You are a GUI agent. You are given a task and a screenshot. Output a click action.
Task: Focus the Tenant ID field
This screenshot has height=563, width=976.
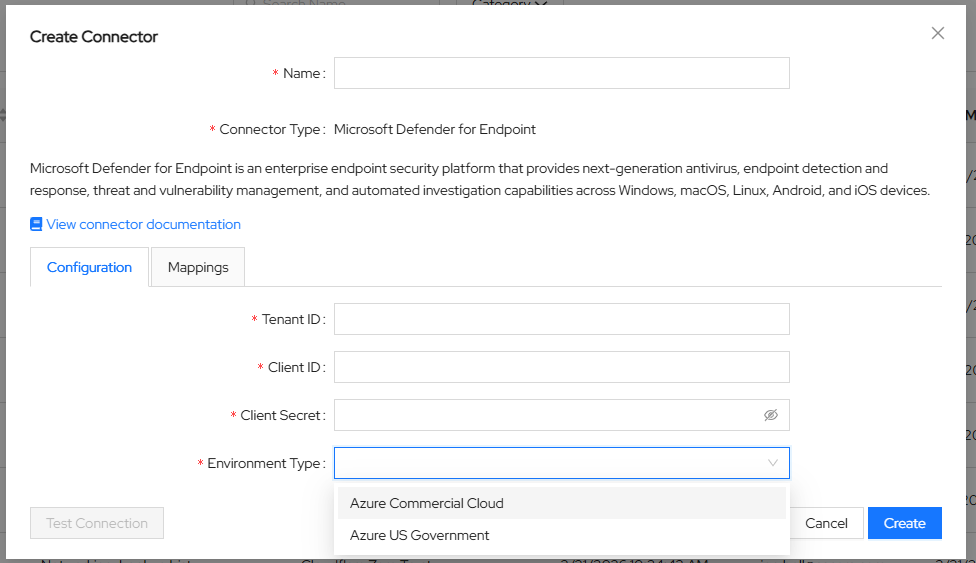tap(561, 319)
